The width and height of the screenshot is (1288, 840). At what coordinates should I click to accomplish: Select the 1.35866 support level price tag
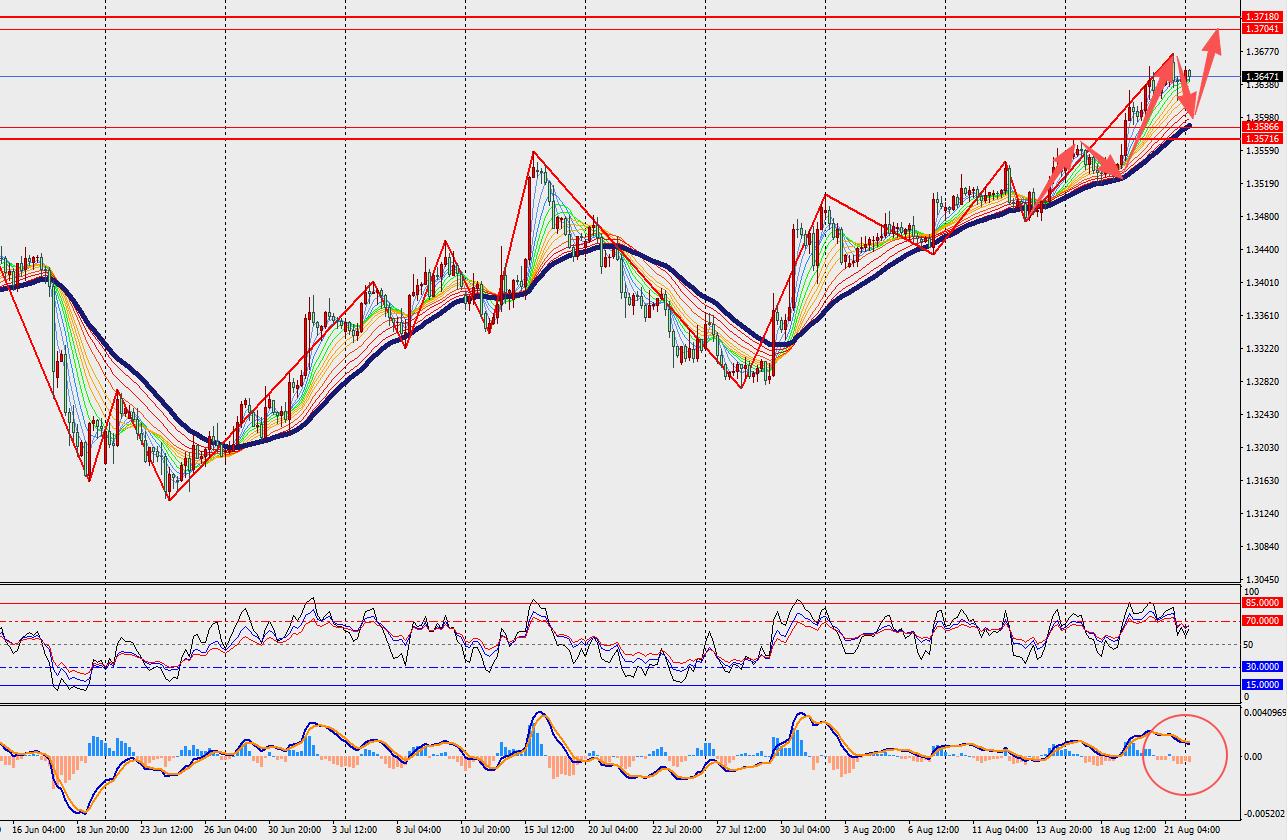tap(1261, 127)
